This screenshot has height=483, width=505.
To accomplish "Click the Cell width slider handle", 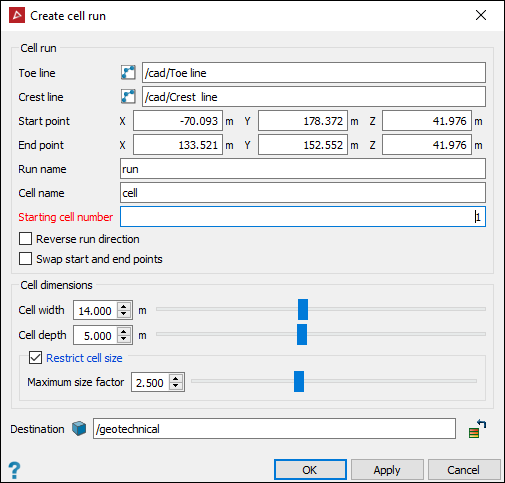I will click(303, 309).
